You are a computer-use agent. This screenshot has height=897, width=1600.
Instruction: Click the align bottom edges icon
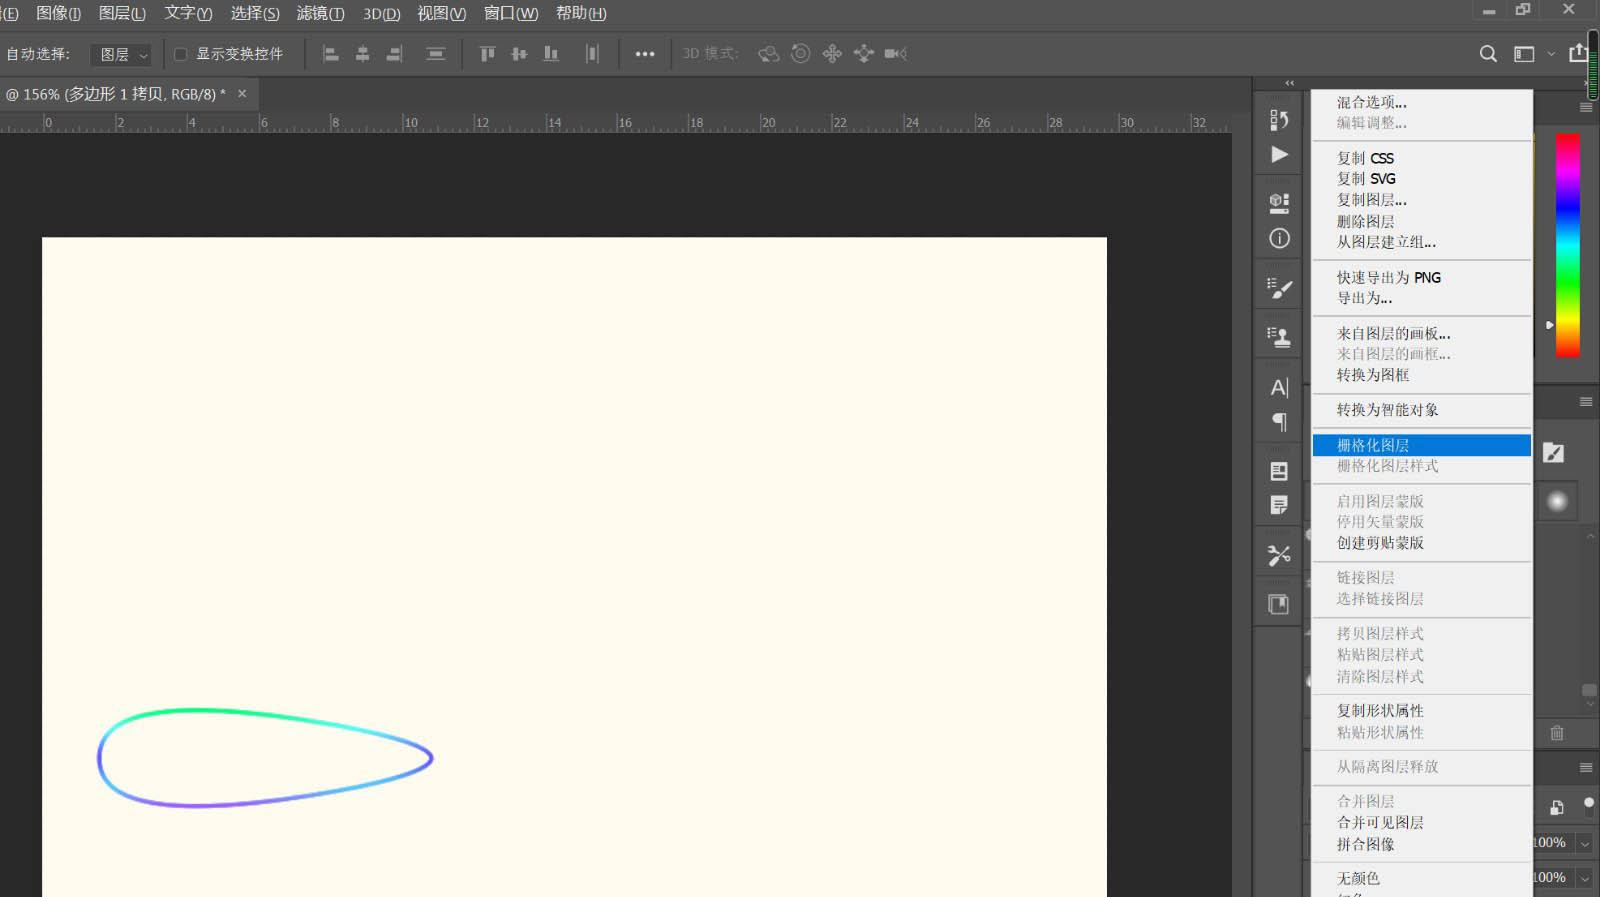551,54
